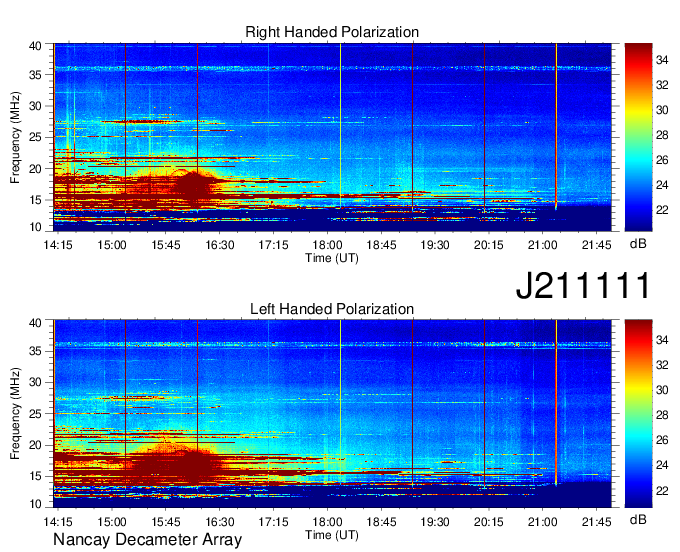The width and height of the screenshot is (680, 552).
Task: Click Frequency (MHz) axis label of Right Handed plot
Action: [x=15, y=137]
